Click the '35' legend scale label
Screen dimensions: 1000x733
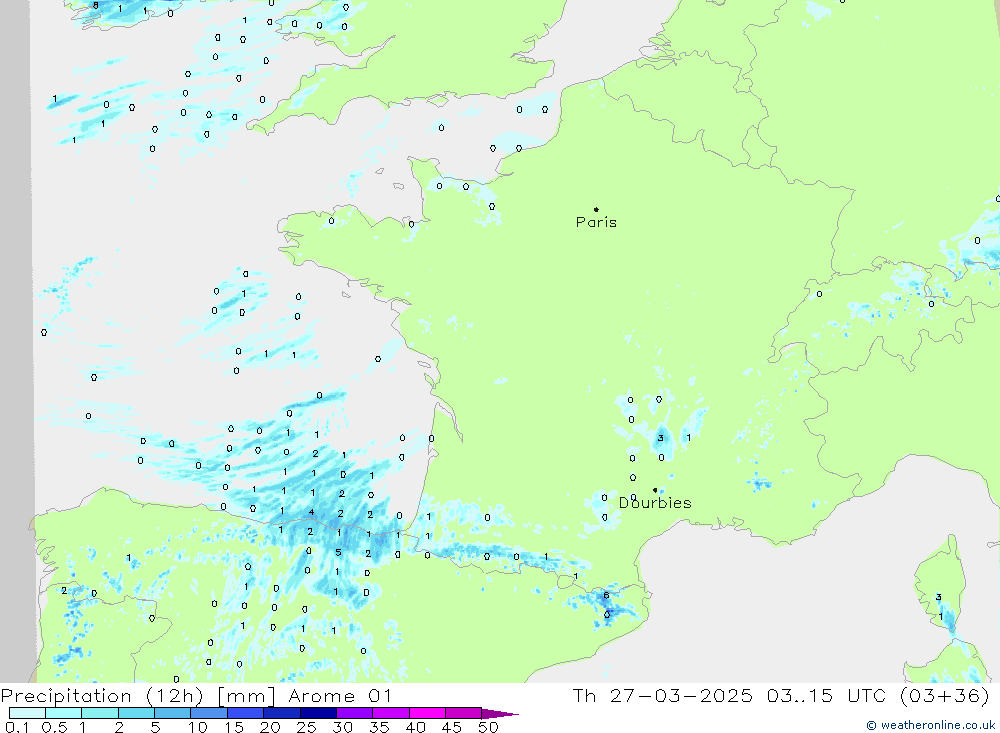[379, 727]
